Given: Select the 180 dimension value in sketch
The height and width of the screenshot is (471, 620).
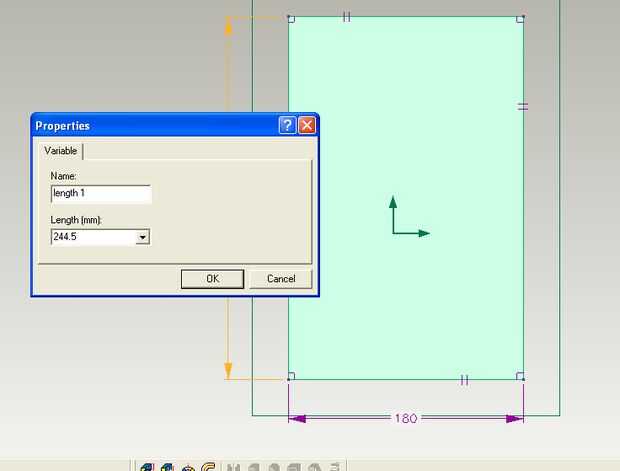Looking at the screenshot, I should pos(406,418).
